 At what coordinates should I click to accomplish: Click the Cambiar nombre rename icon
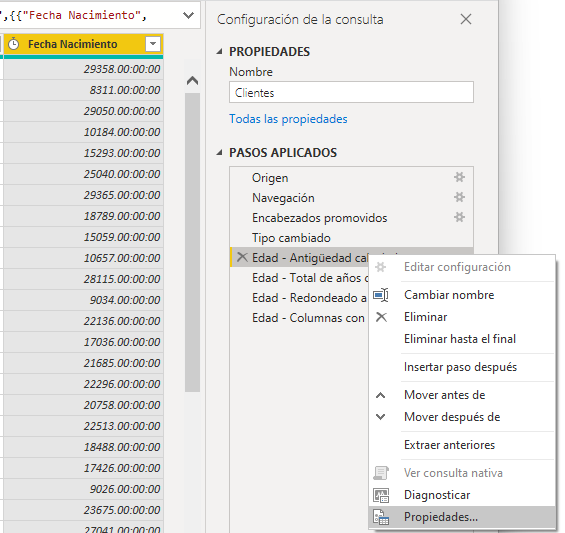click(381, 295)
